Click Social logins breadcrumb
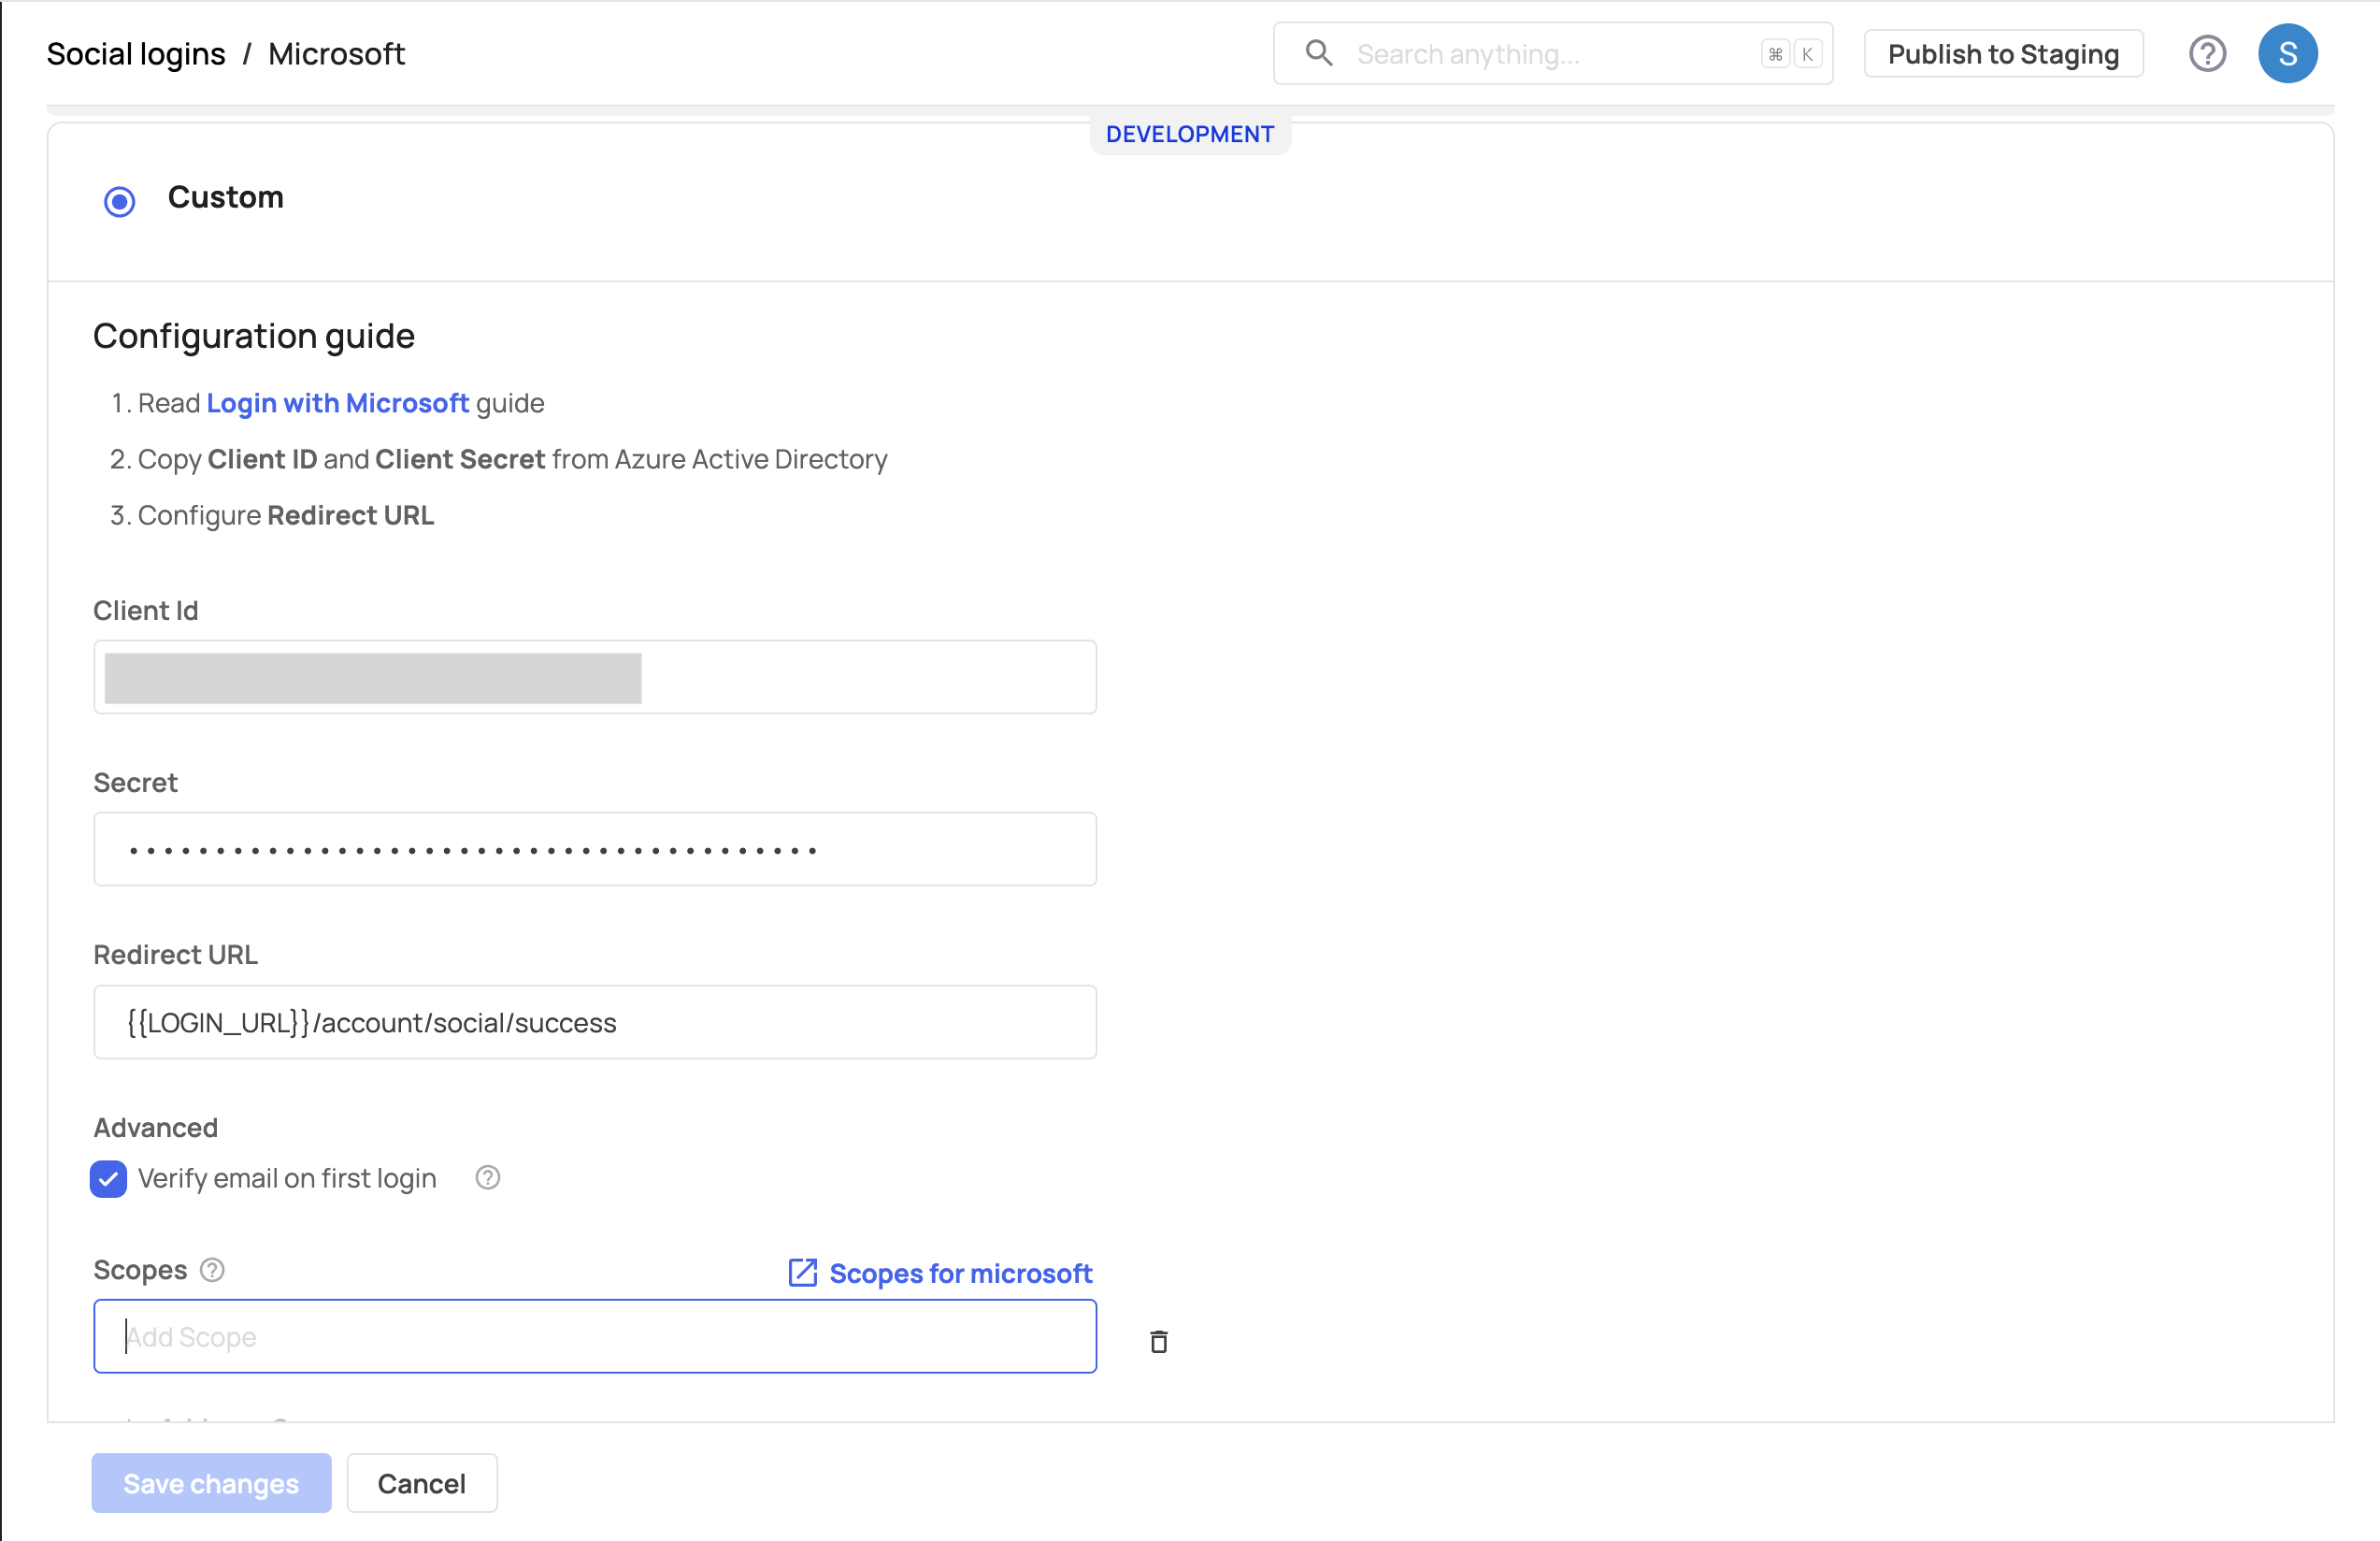The width and height of the screenshot is (2380, 1541). [136, 54]
